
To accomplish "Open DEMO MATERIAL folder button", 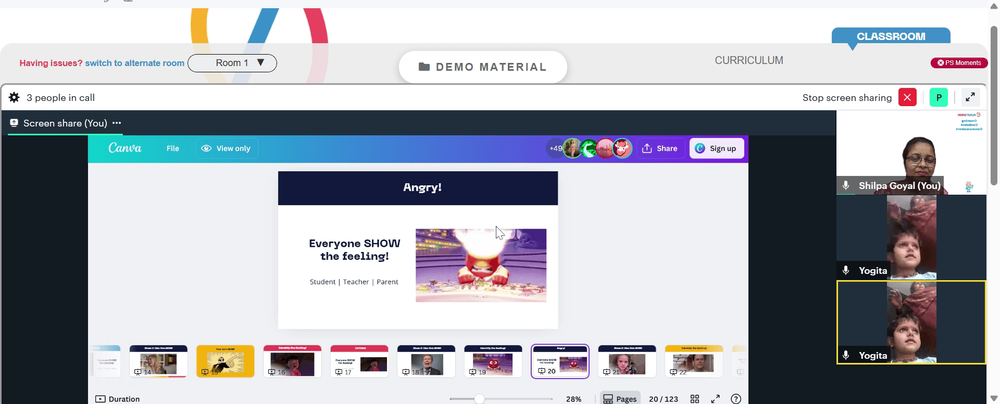I will click(483, 67).
